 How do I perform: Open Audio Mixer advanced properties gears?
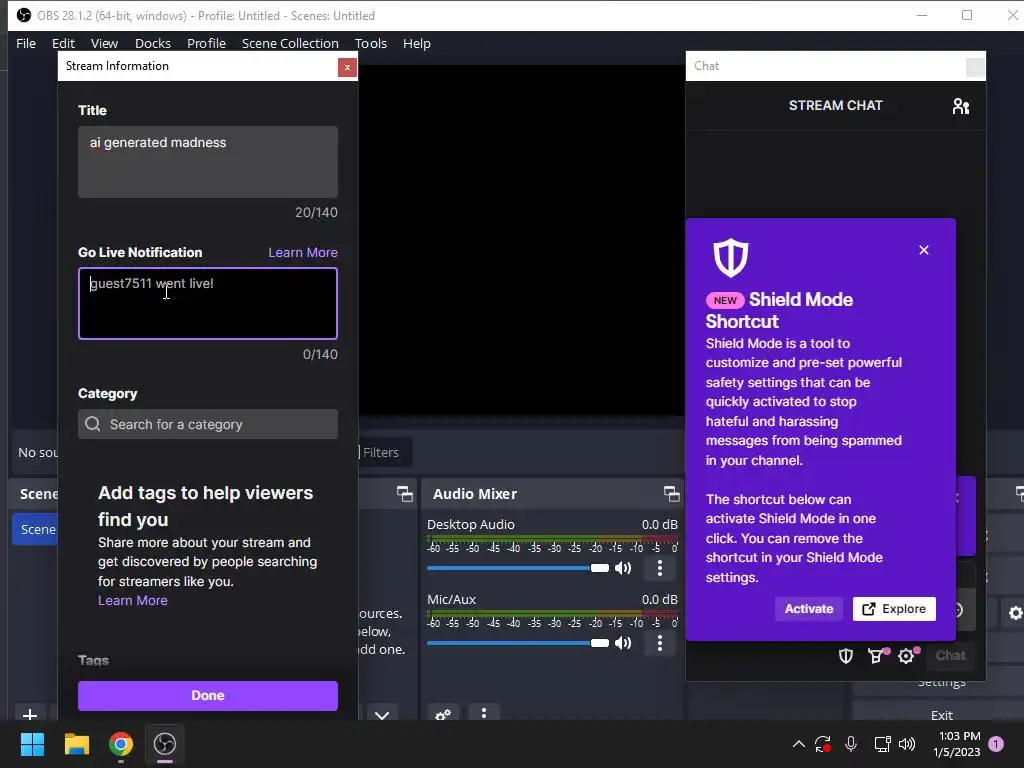click(x=443, y=714)
